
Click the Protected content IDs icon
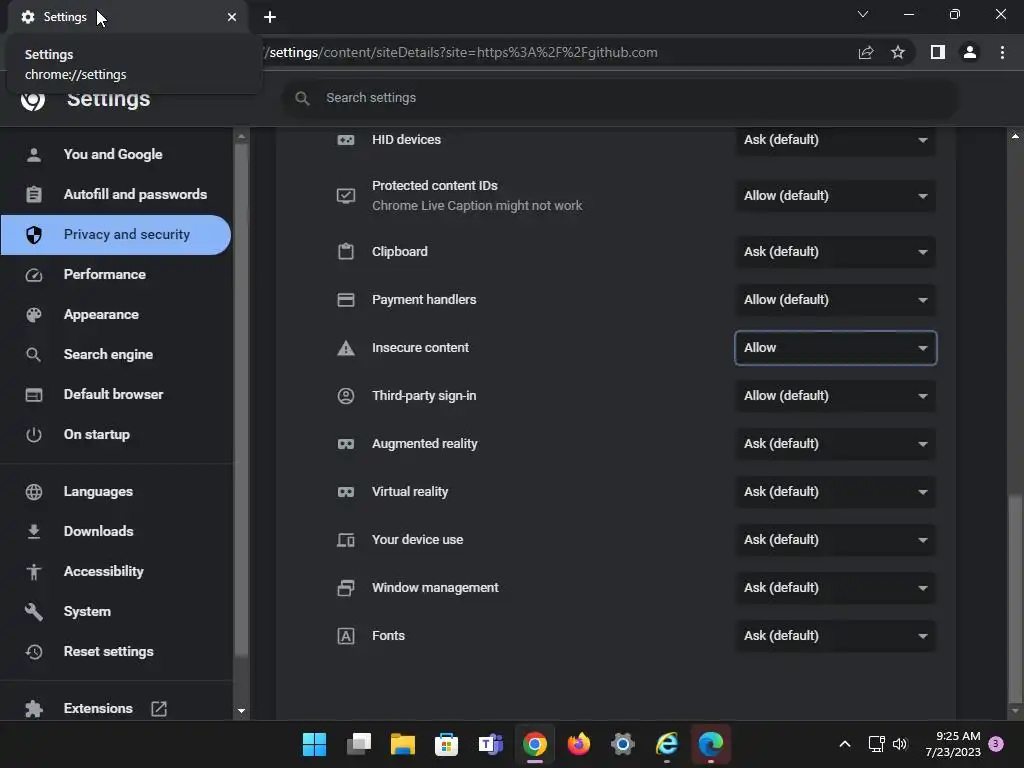click(345, 195)
